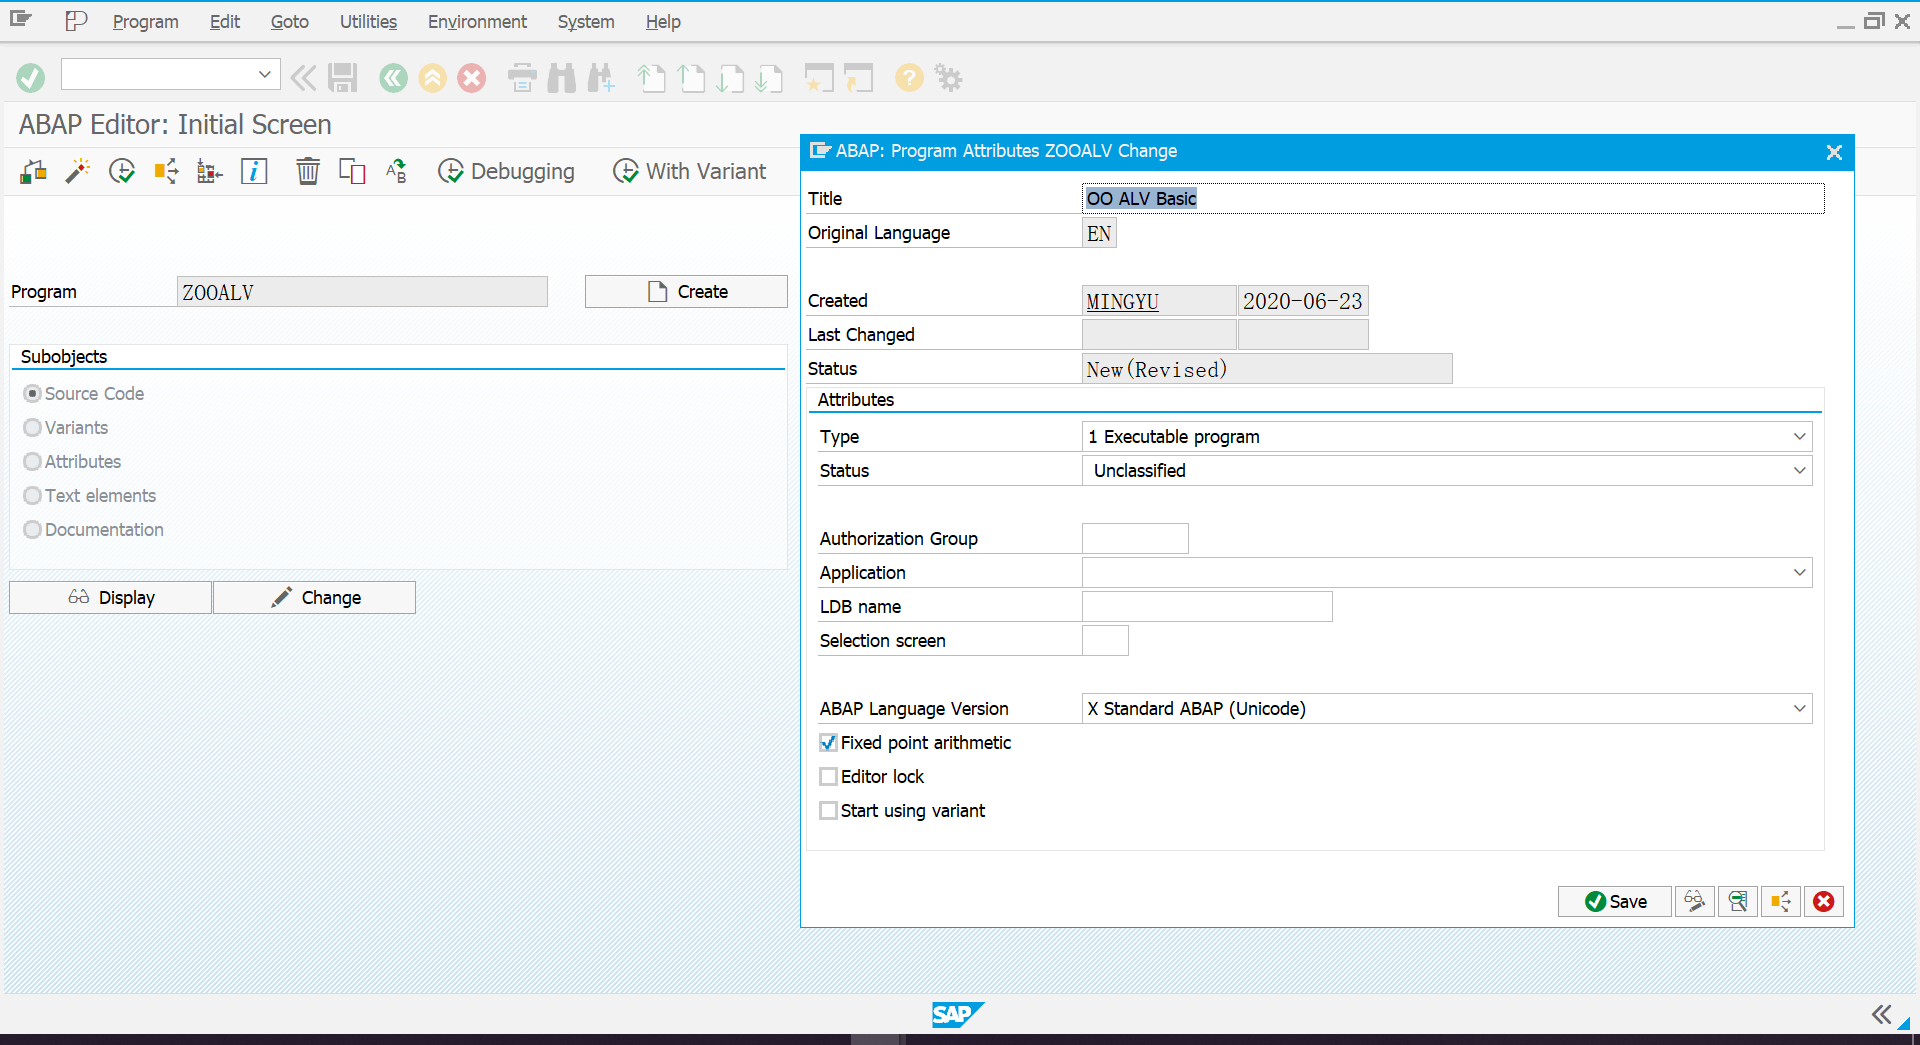The width and height of the screenshot is (1920, 1045).
Task: Expand the collapsed status bar chevron
Action: point(1881,1015)
